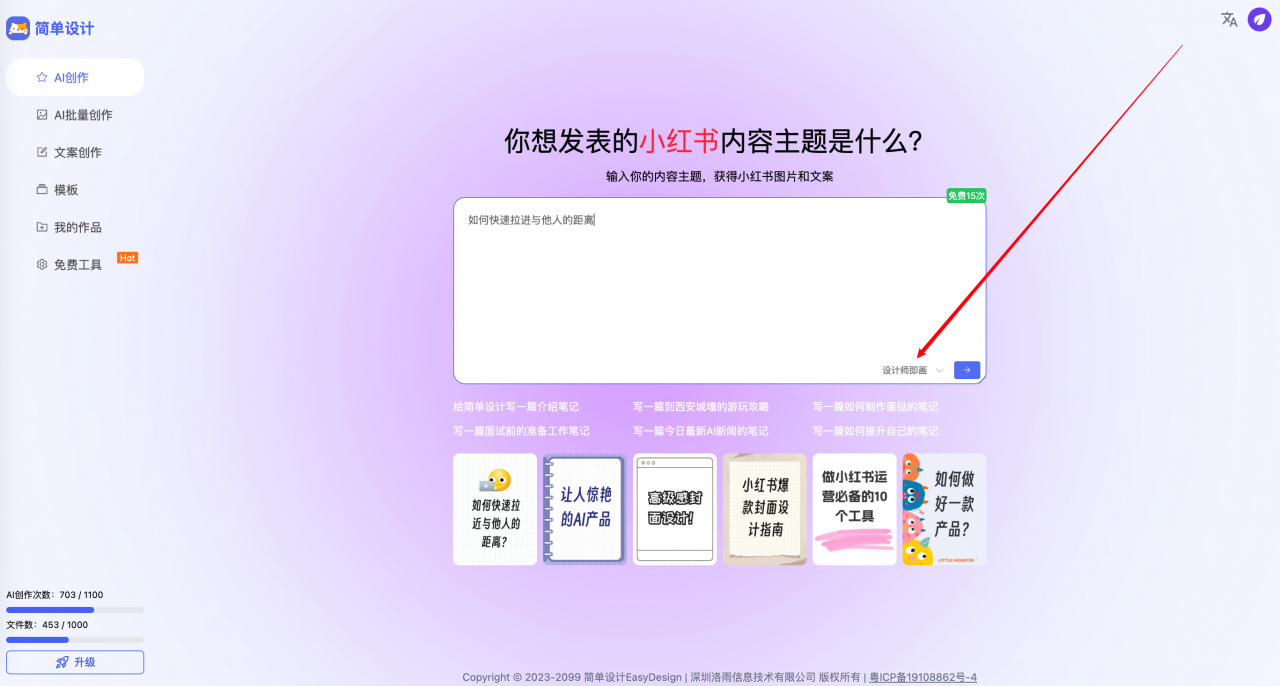The height and width of the screenshot is (686, 1280).
Task: Click the edit icon beside 文案创作
Action: click(42, 152)
